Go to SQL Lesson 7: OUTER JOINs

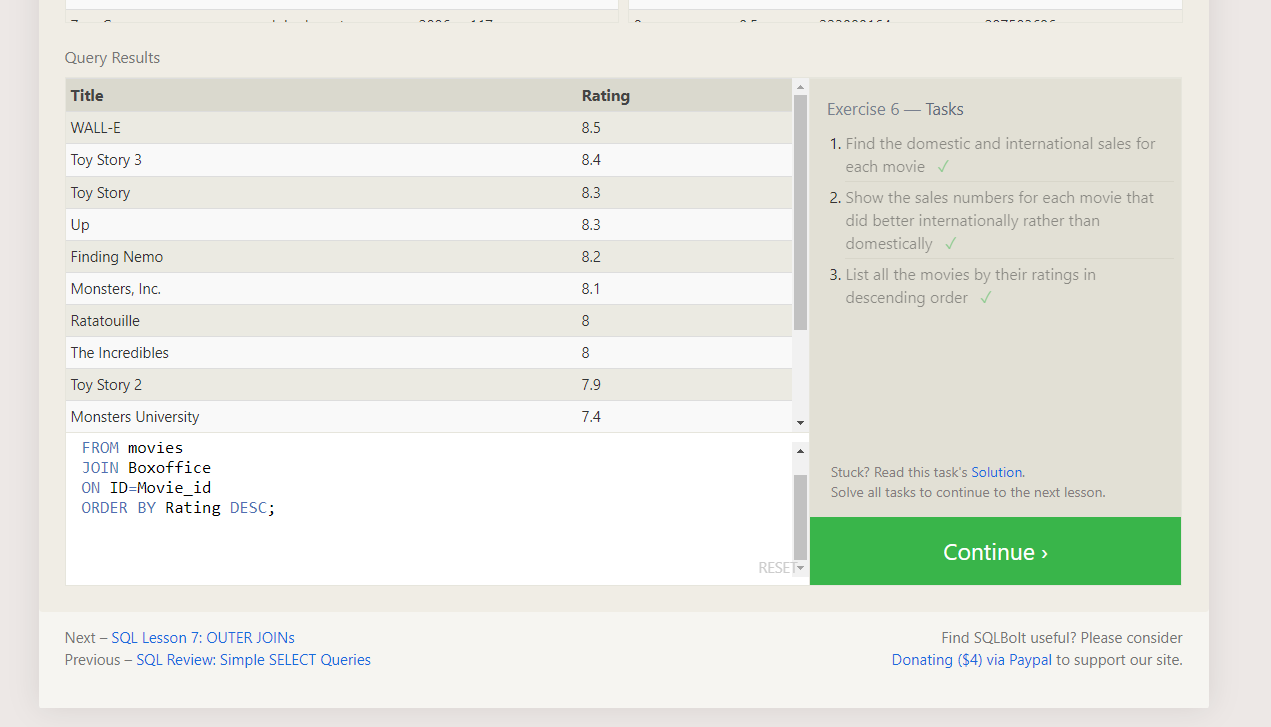pyautogui.click(x=203, y=638)
